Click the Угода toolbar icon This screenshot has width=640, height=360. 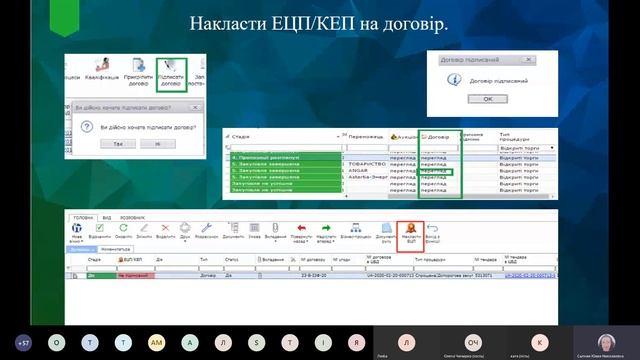(254, 228)
